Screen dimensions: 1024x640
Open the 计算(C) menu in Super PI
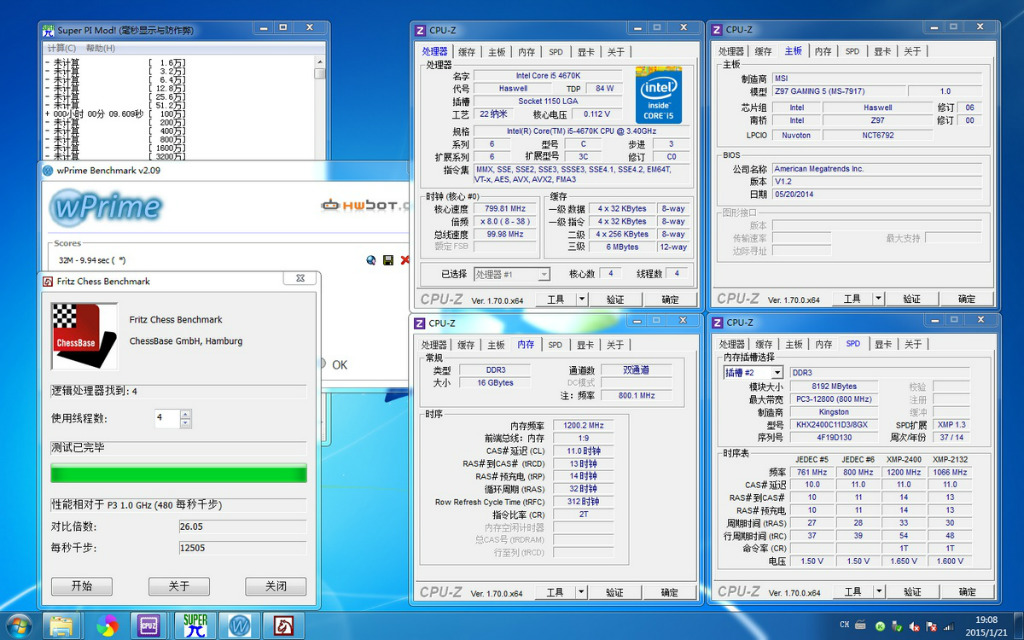(x=61, y=48)
